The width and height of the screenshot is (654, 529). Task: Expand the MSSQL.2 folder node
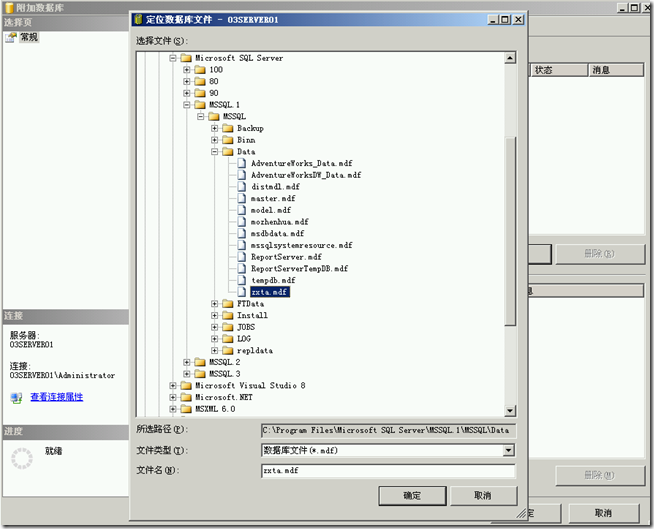click(x=186, y=362)
